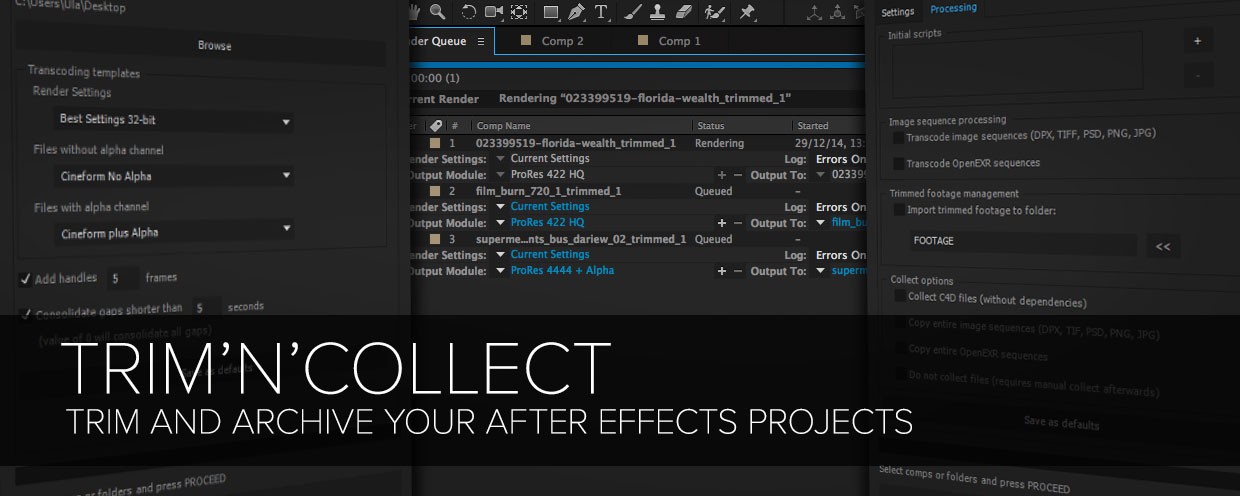Image resolution: width=1240 pixels, height=496 pixels.
Task: Open Output To dropdown for film_burn item
Action: [821, 223]
